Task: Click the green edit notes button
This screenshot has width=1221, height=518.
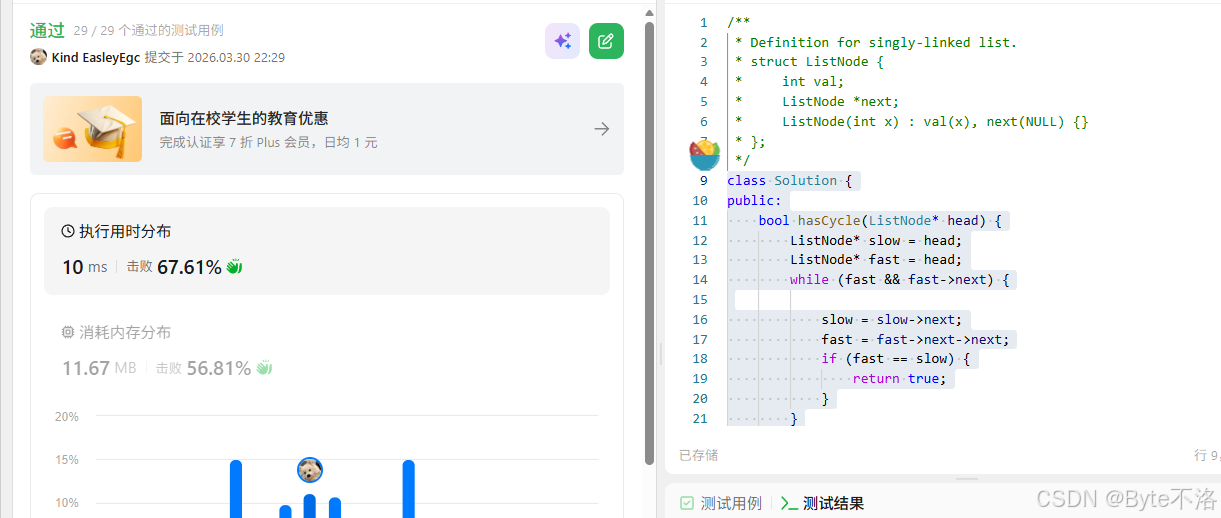Action: 606,41
